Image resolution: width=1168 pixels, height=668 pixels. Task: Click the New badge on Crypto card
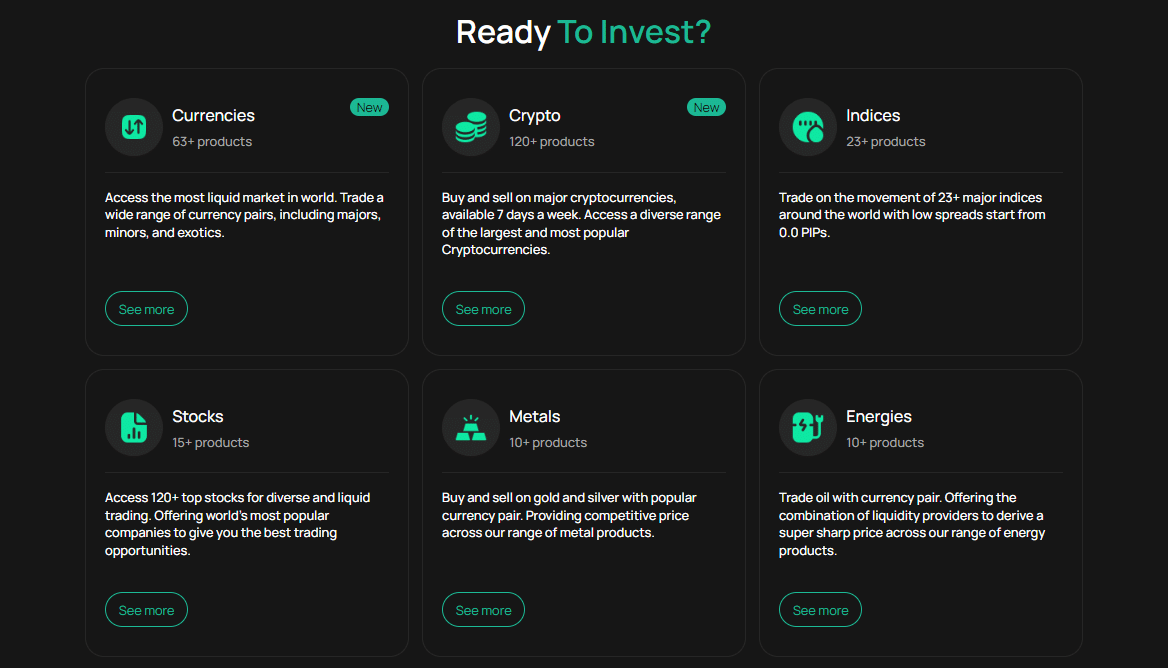point(706,107)
